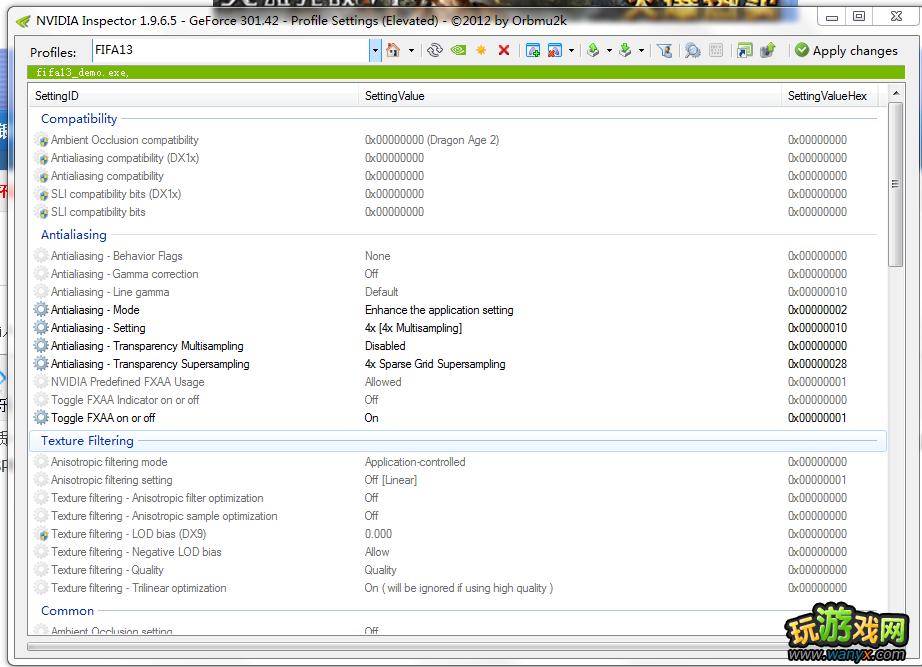922x667 pixels.
Task: Click '0x00000000 (Dragon Age 2)' value
Action: [x=432, y=140]
